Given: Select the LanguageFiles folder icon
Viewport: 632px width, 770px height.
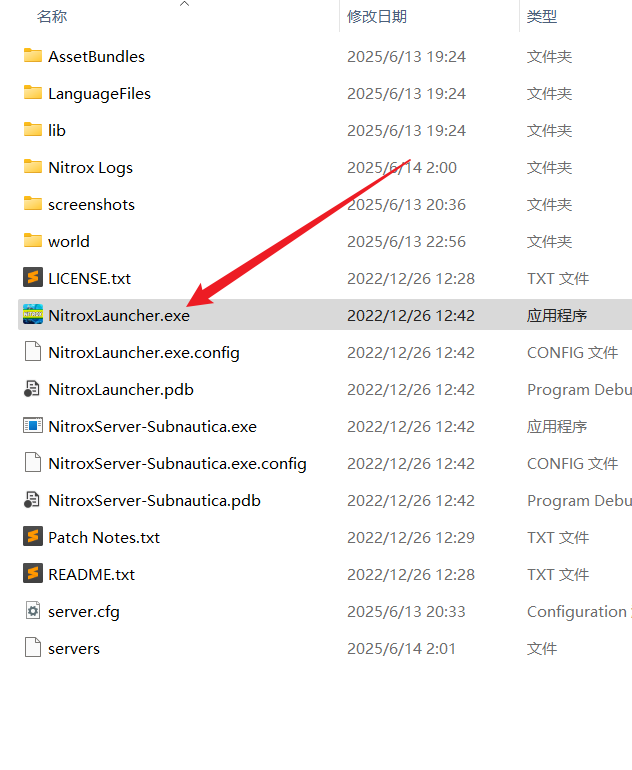Looking at the screenshot, I should point(33,92).
